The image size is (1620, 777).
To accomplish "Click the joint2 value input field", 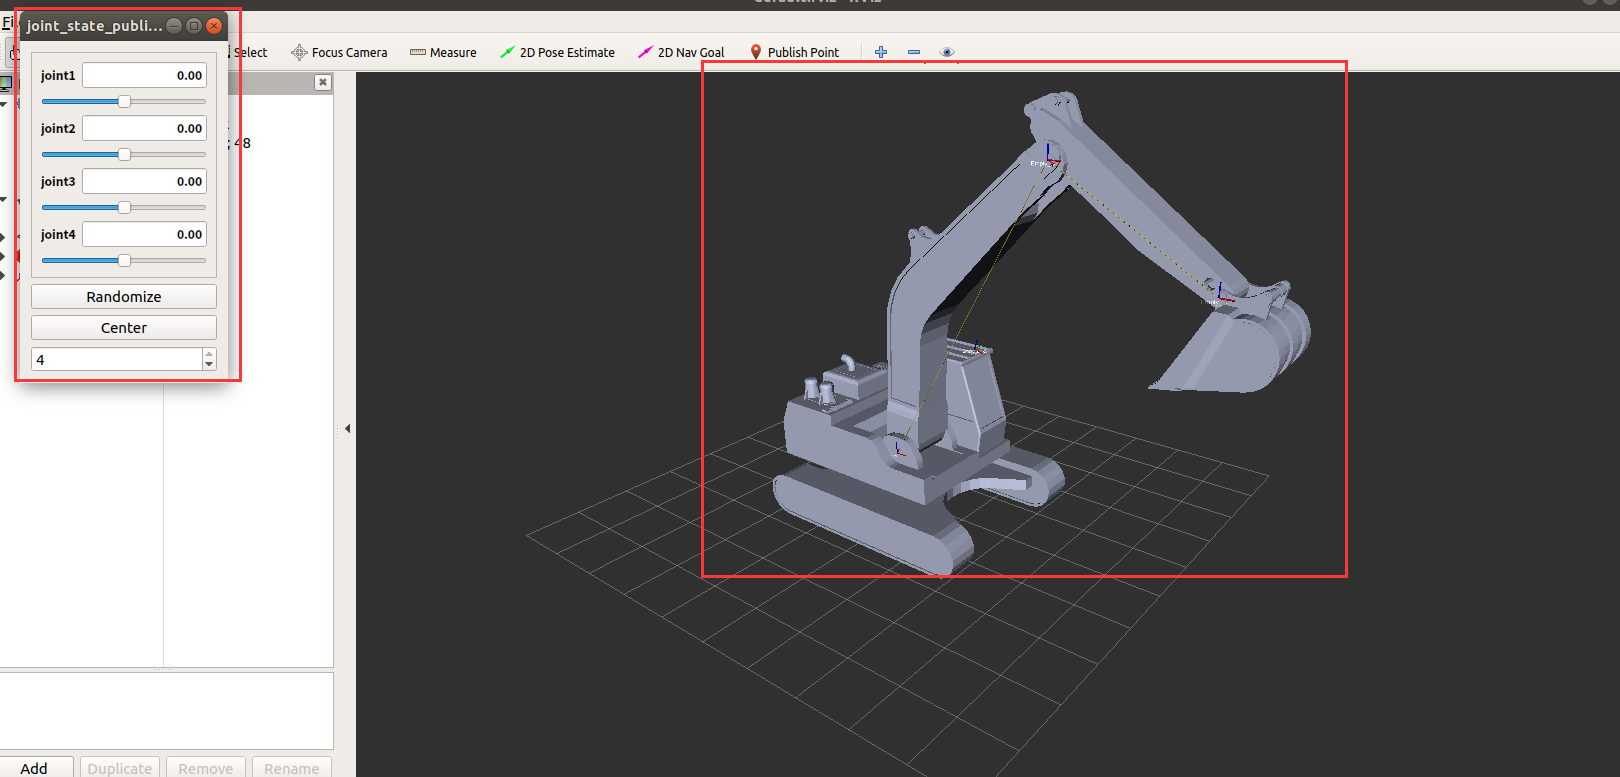I will tap(144, 128).
